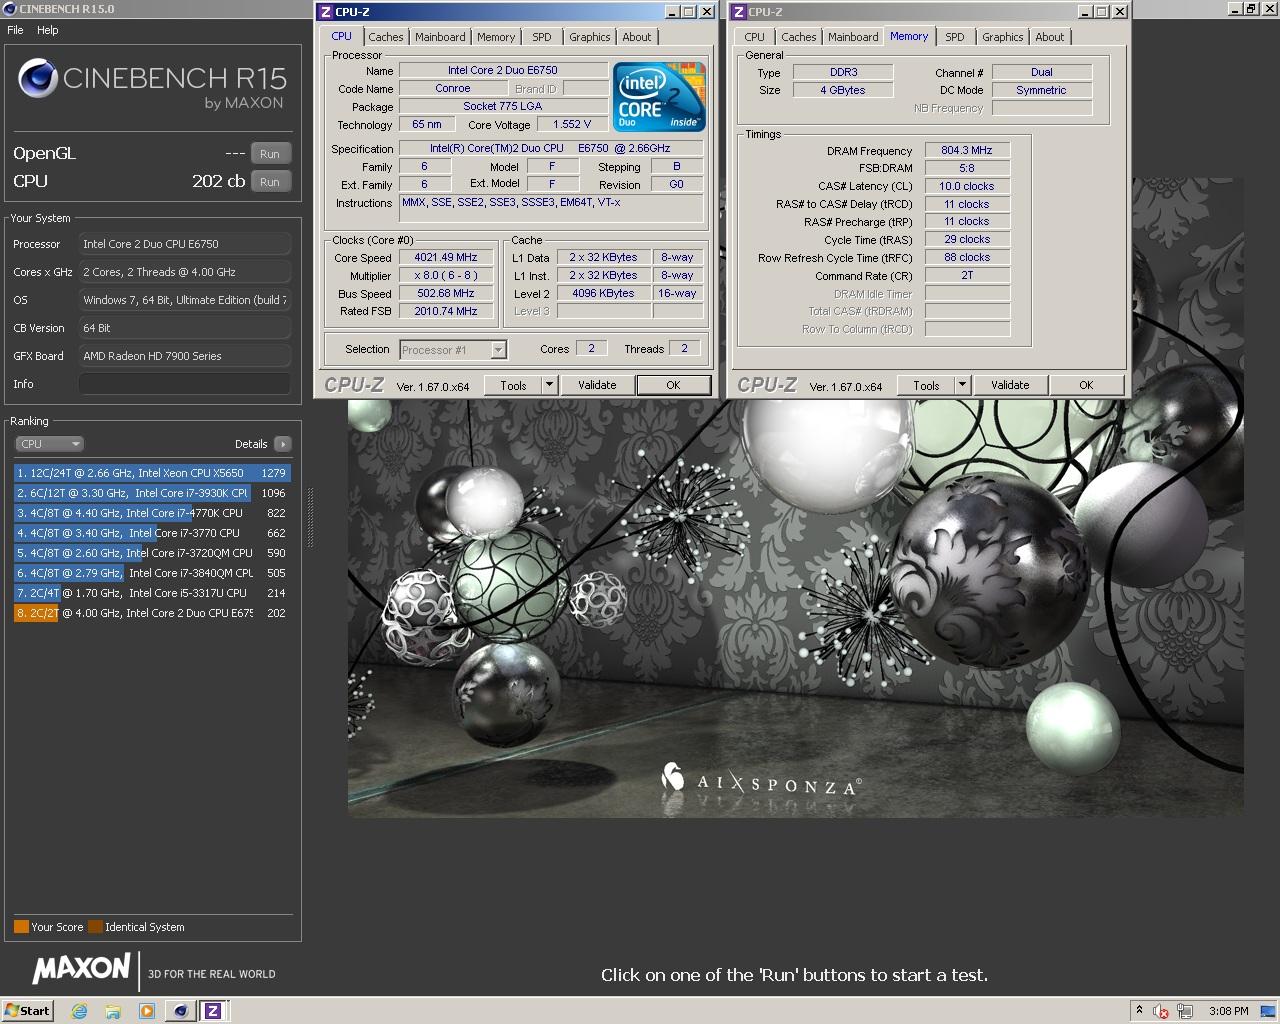Launch Windows Media Player from the taskbar
Screen dimensions: 1280x1024
pos(146,1010)
